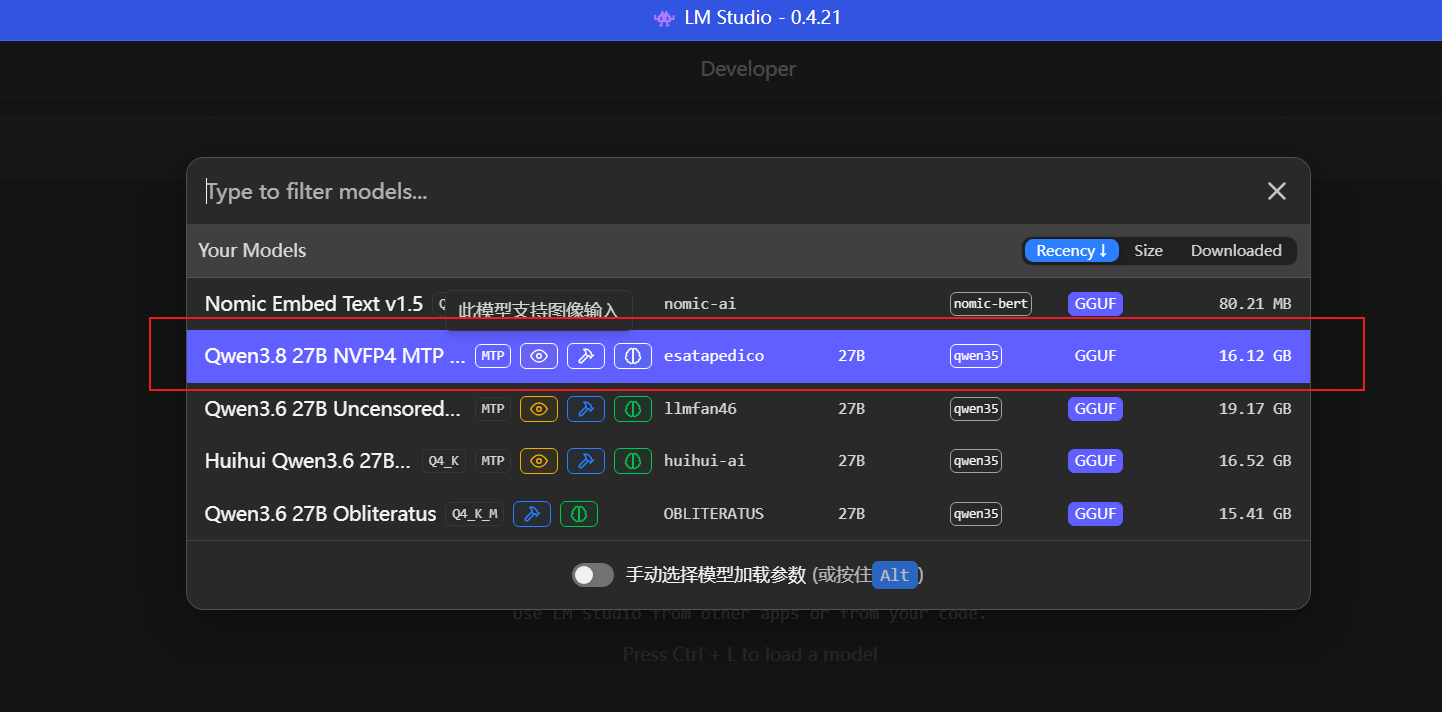Click the nomic-ai publisher name
The height and width of the screenshot is (712, 1442).
tap(700, 303)
